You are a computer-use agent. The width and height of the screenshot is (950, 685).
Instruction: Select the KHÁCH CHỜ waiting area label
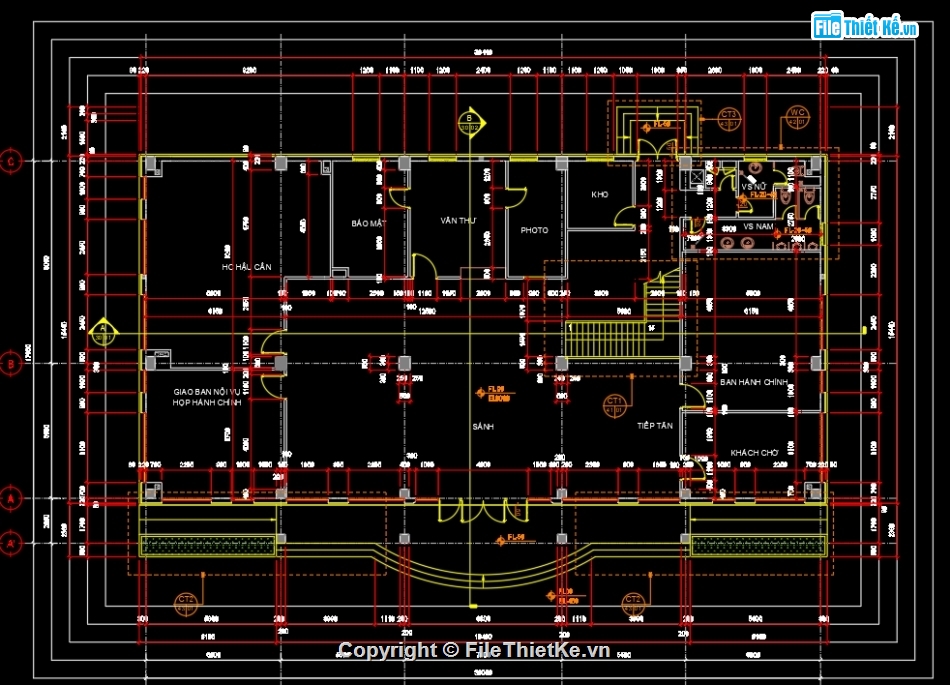754,453
